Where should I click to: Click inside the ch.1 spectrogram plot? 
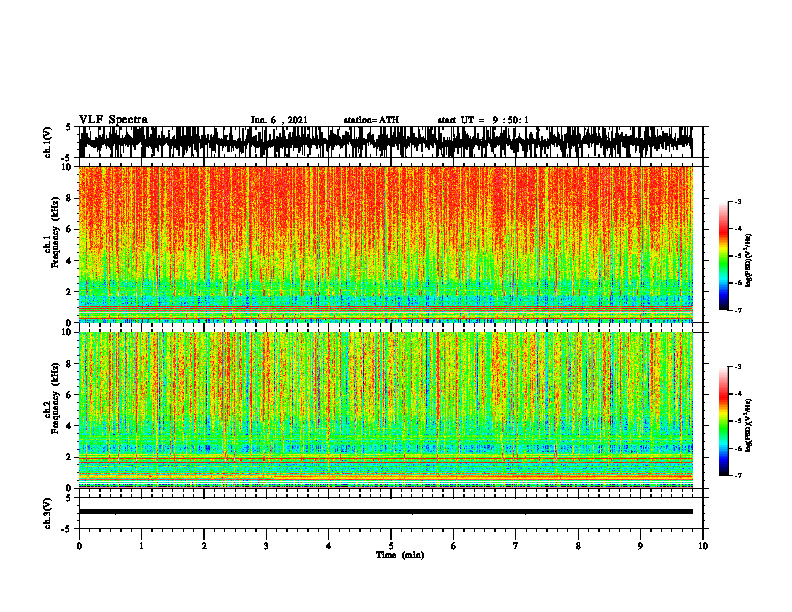[x=385, y=244]
